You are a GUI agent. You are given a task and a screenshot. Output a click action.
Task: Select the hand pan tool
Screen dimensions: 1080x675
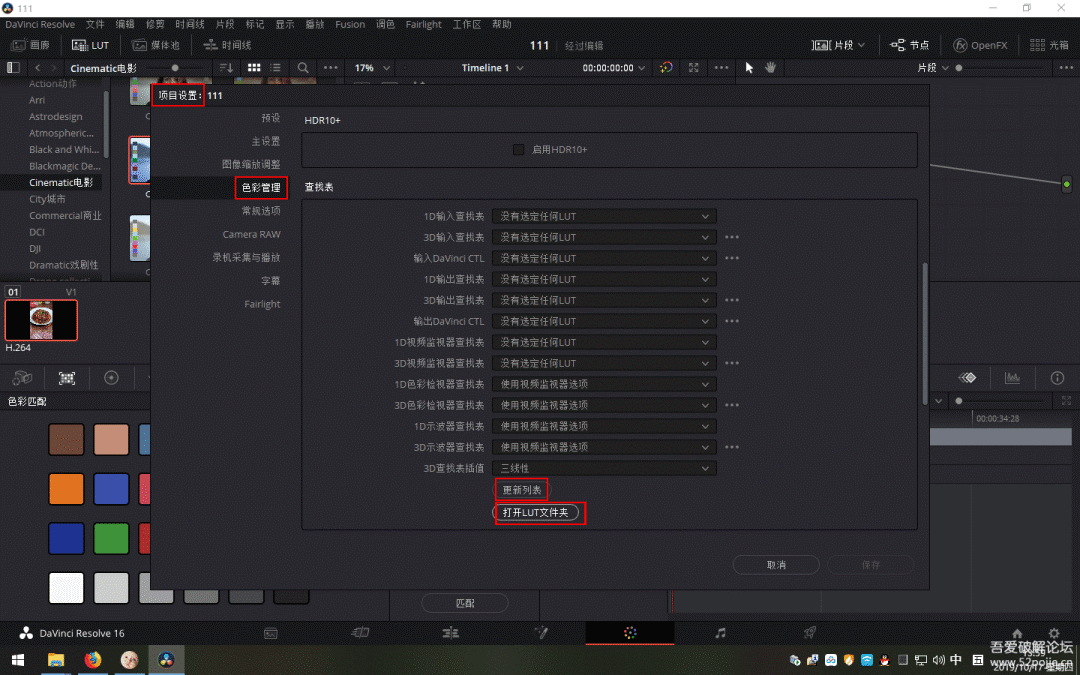point(771,68)
